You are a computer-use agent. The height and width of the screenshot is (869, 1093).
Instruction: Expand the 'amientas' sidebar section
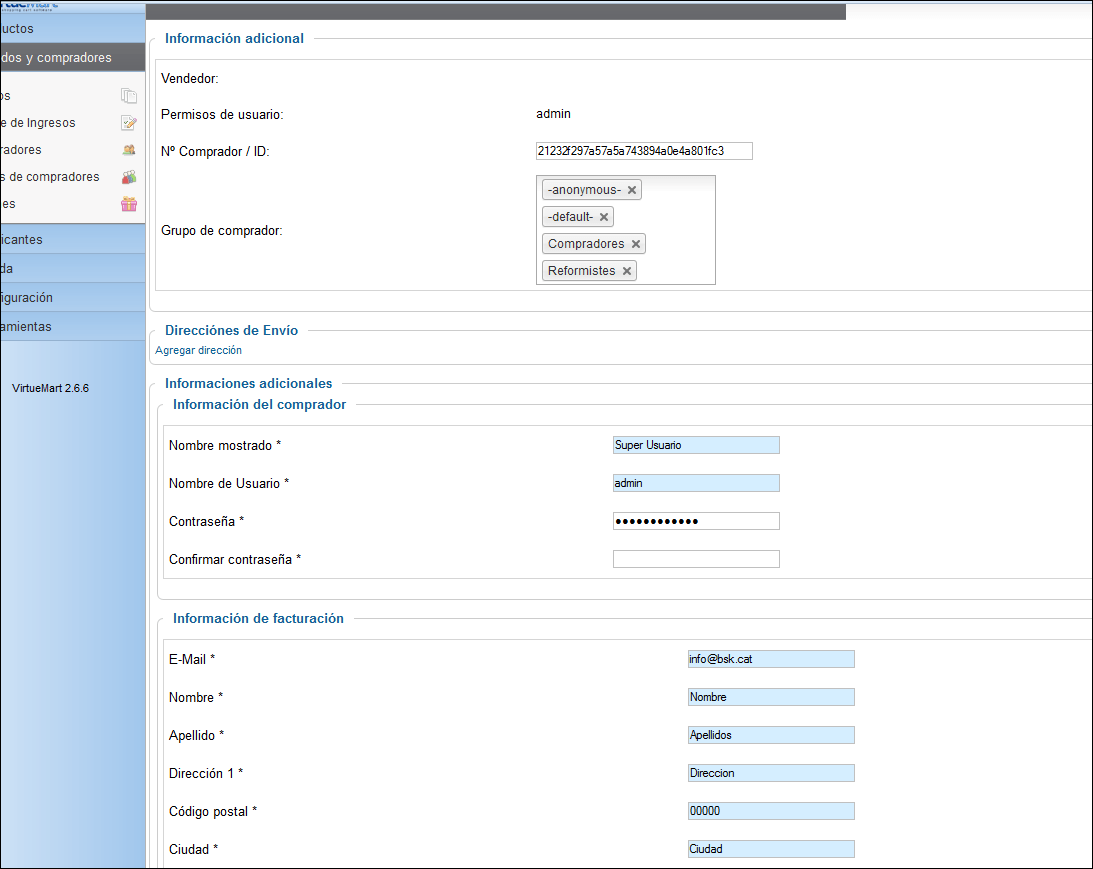(72, 327)
